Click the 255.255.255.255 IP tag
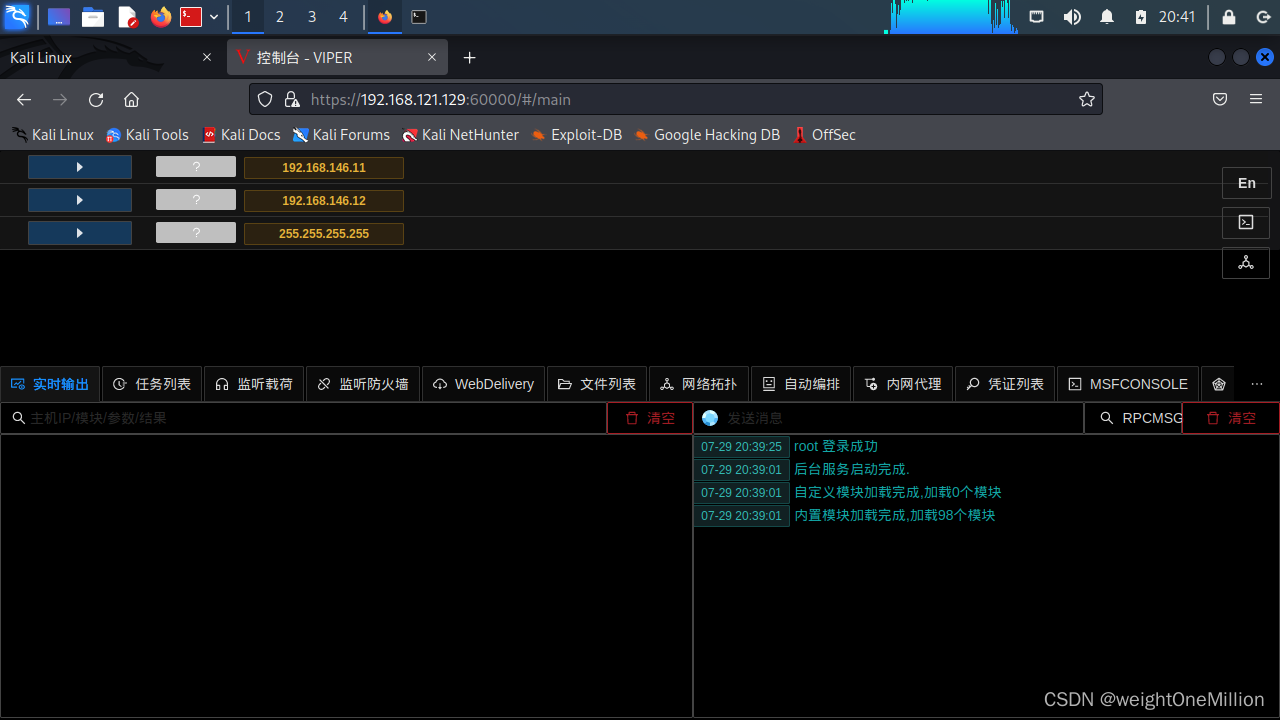Viewport: 1280px width, 720px height. [324, 234]
